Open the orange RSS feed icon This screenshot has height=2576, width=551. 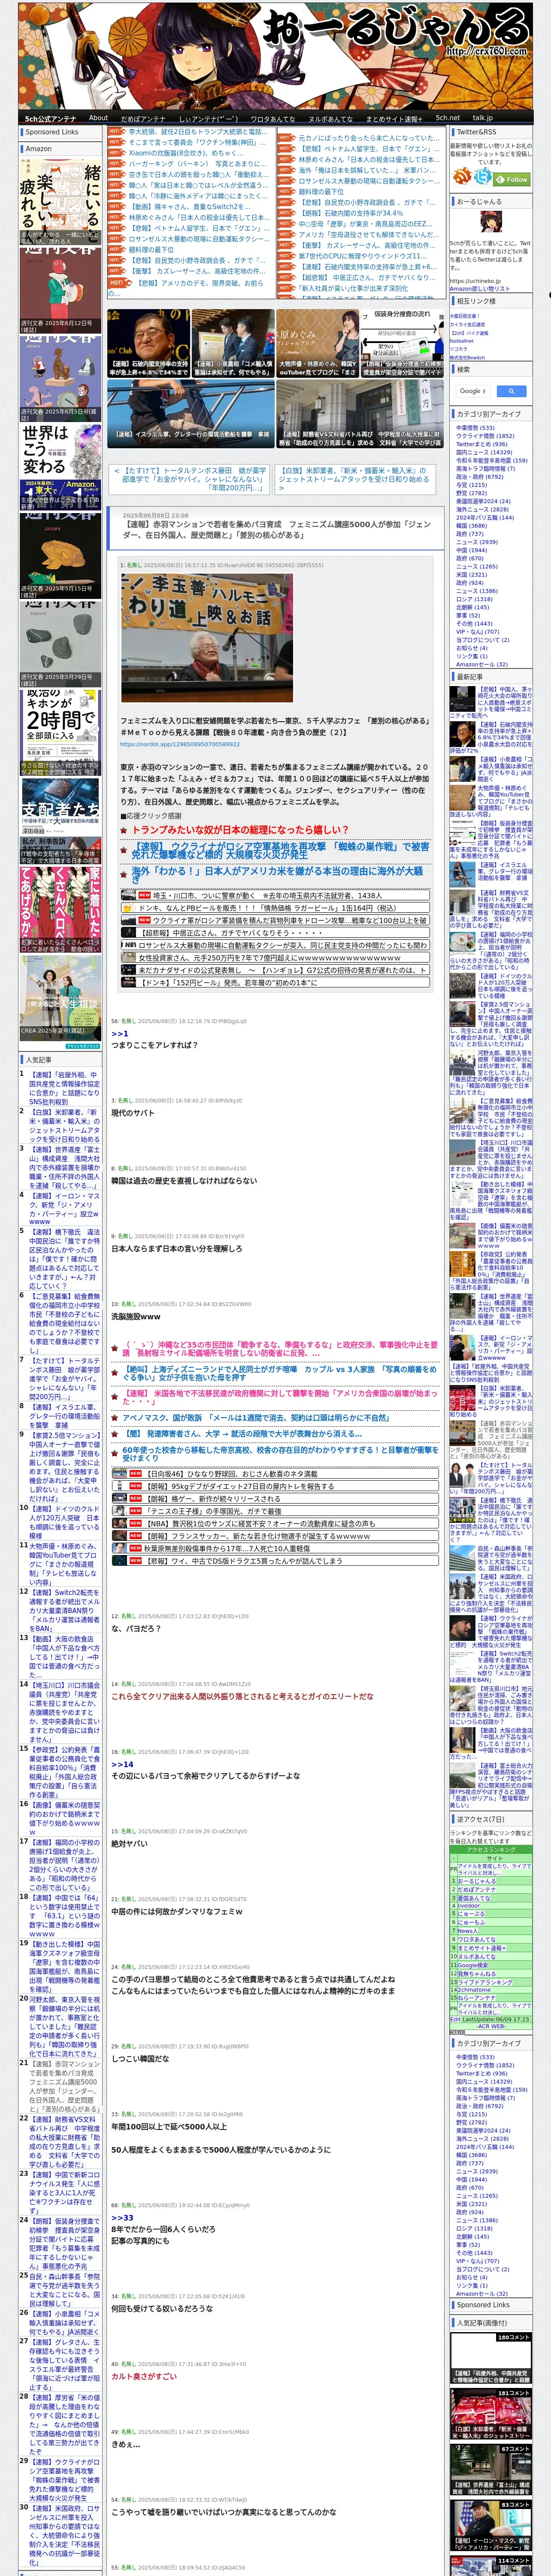click(462, 177)
